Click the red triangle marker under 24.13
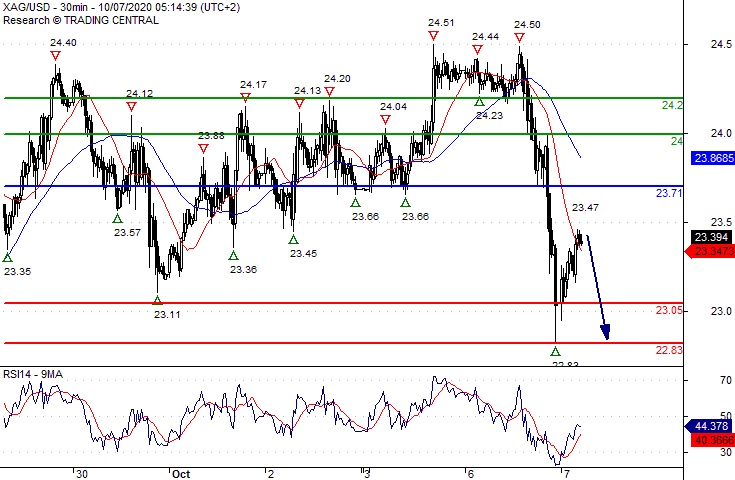 [300, 104]
